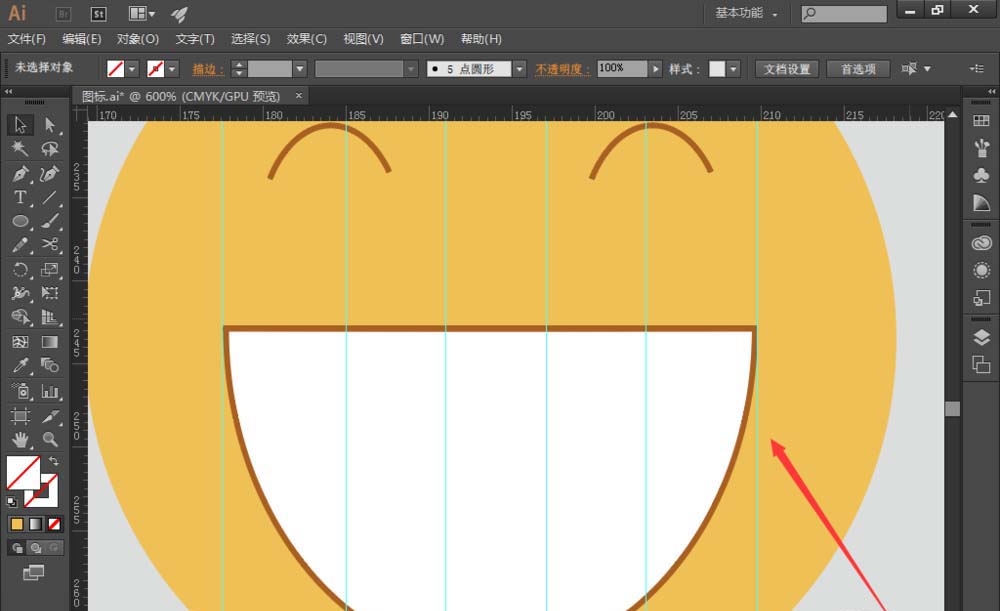Image resolution: width=1000 pixels, height=611 pixels.
Task: Select the Direct Selection tool
Action: (x=50, y=124)
